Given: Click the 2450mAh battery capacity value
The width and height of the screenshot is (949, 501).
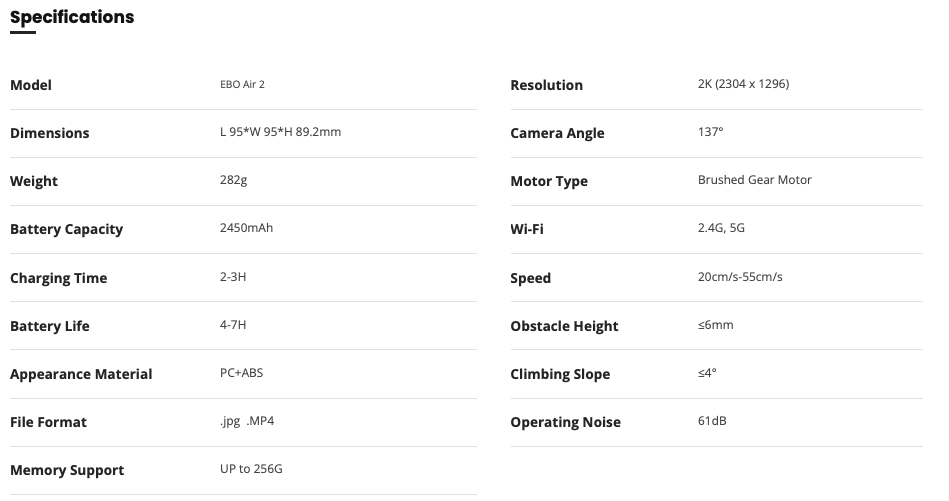Looking at the screenshot, I should [x=246, y=228].
